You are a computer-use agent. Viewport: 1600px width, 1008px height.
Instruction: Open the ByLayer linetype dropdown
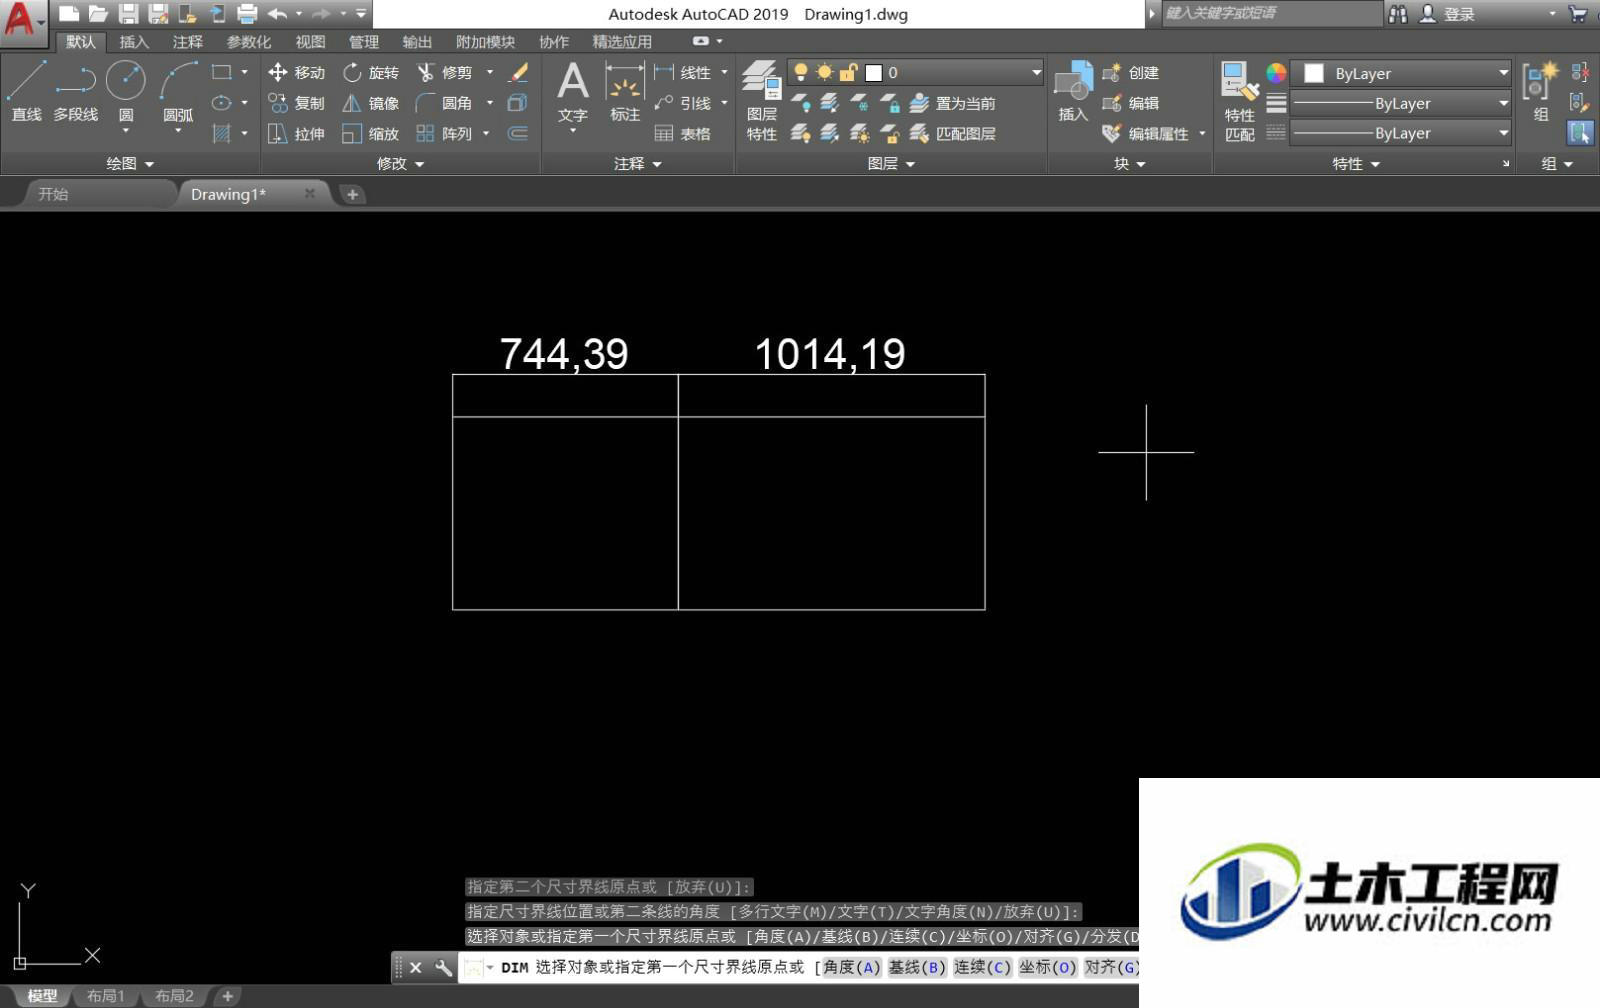1503,133
